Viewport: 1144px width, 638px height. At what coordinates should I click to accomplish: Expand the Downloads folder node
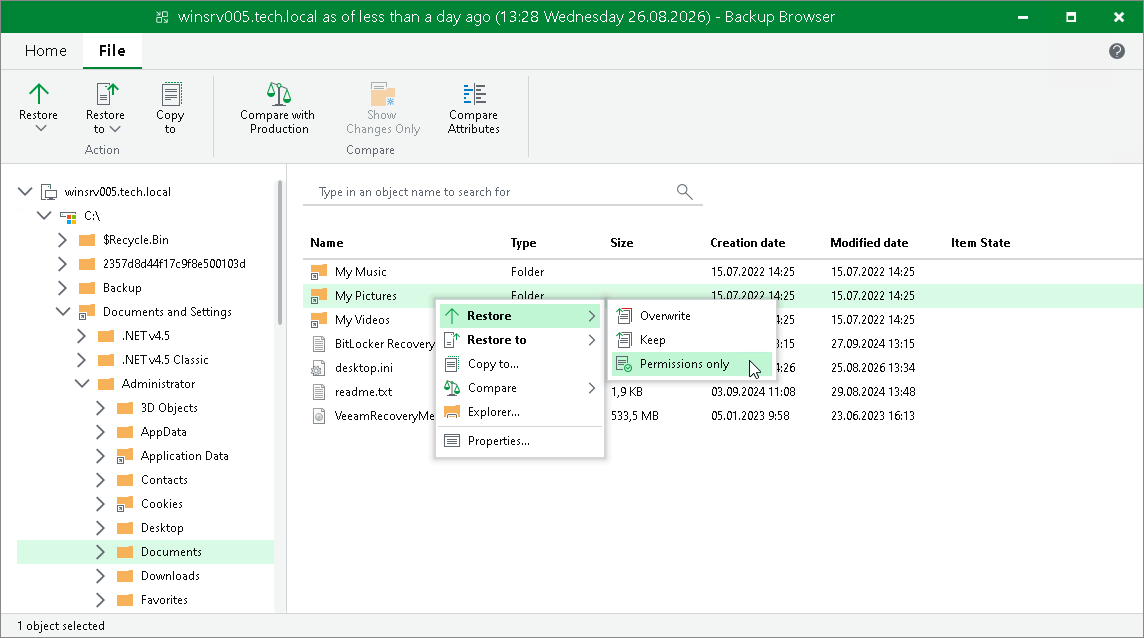tap(100, 576)
